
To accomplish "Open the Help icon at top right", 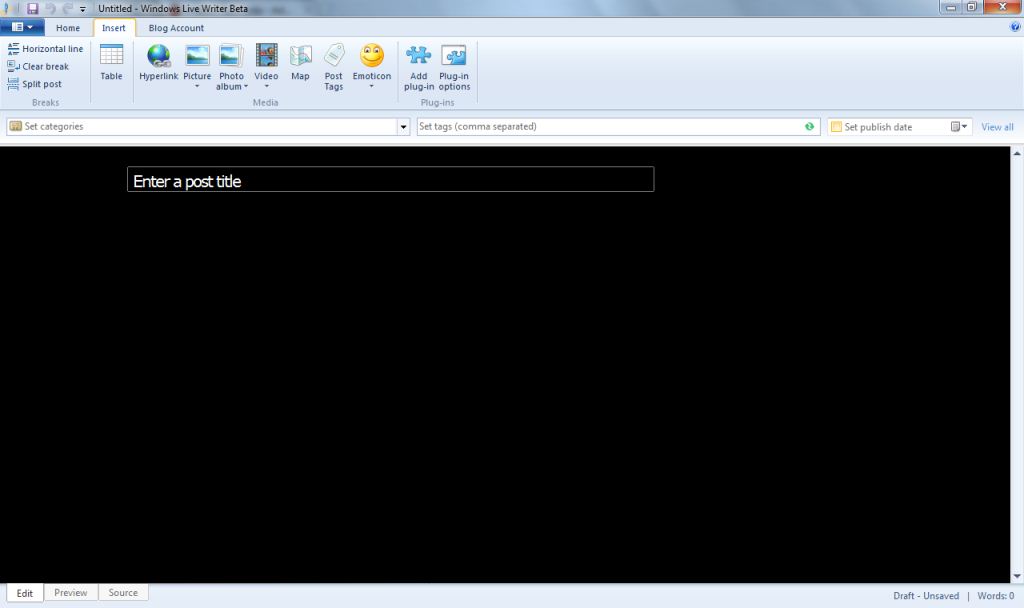I will point(1015,27).
